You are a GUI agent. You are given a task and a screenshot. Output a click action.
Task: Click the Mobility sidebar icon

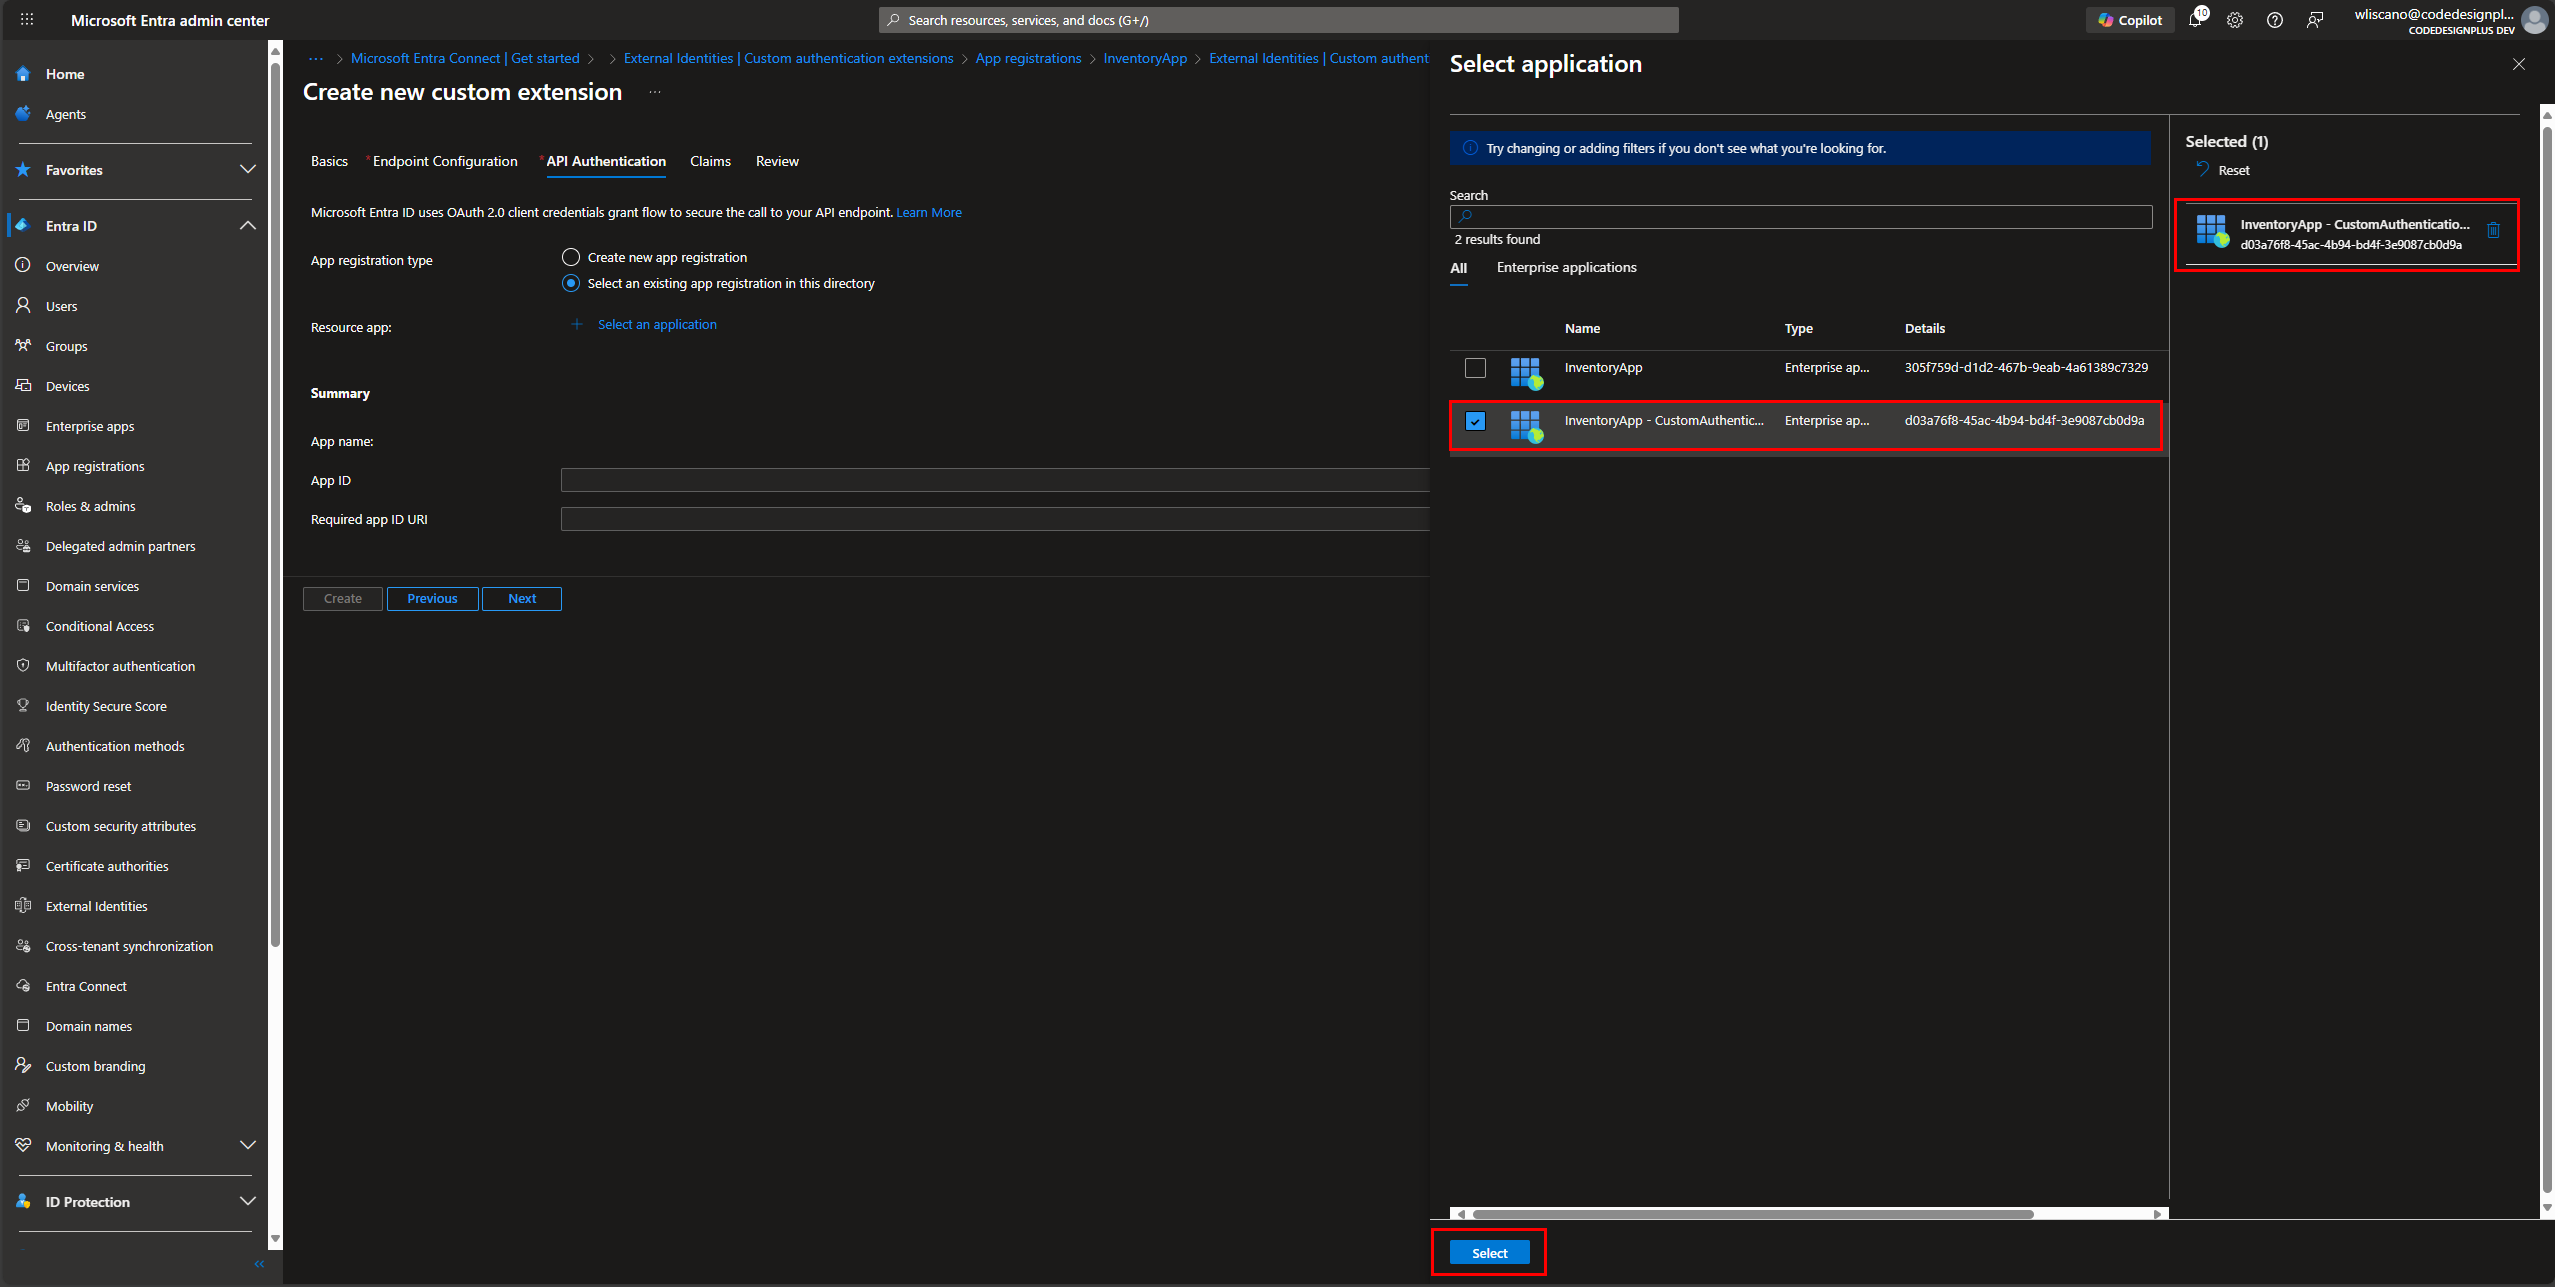tap(23, 1106)
